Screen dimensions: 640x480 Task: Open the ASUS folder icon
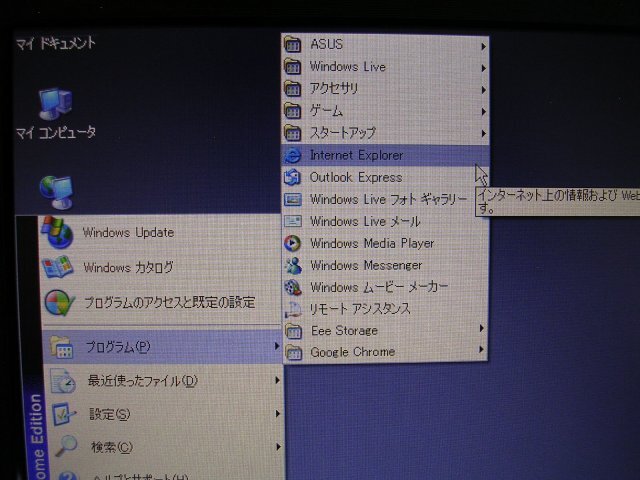(x=293, y=44)
